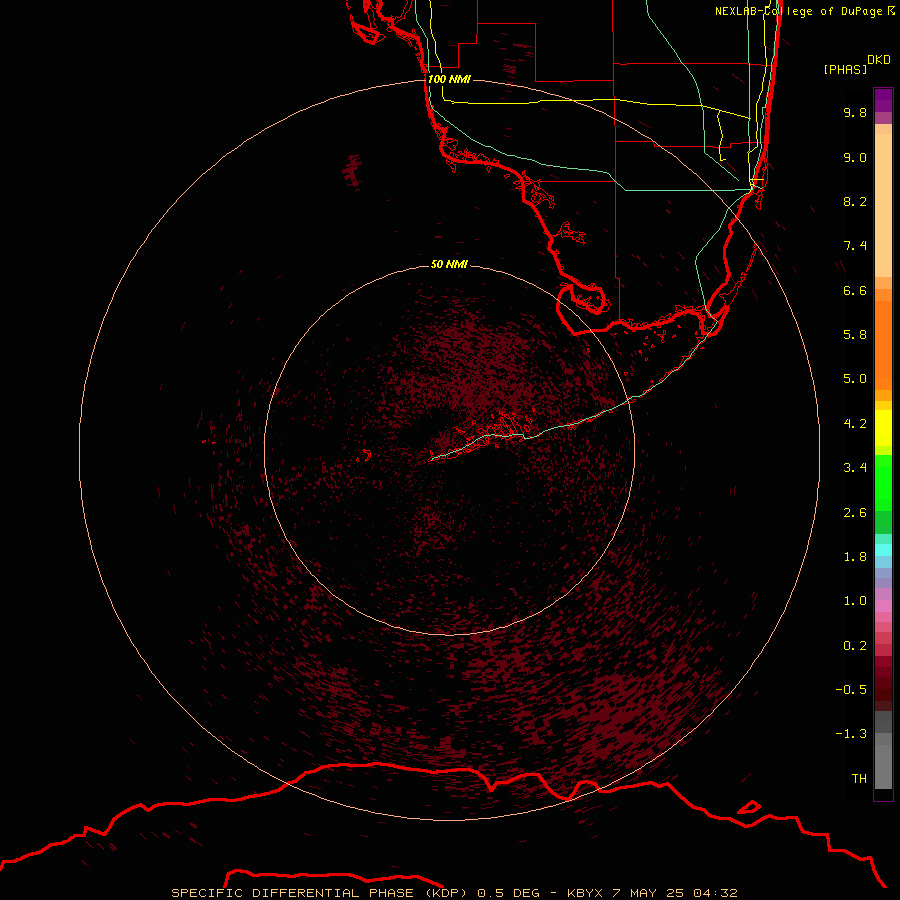Pick the yellow segment of the color bar
Screen dimensions: 900x900
[x=883, y=428]
